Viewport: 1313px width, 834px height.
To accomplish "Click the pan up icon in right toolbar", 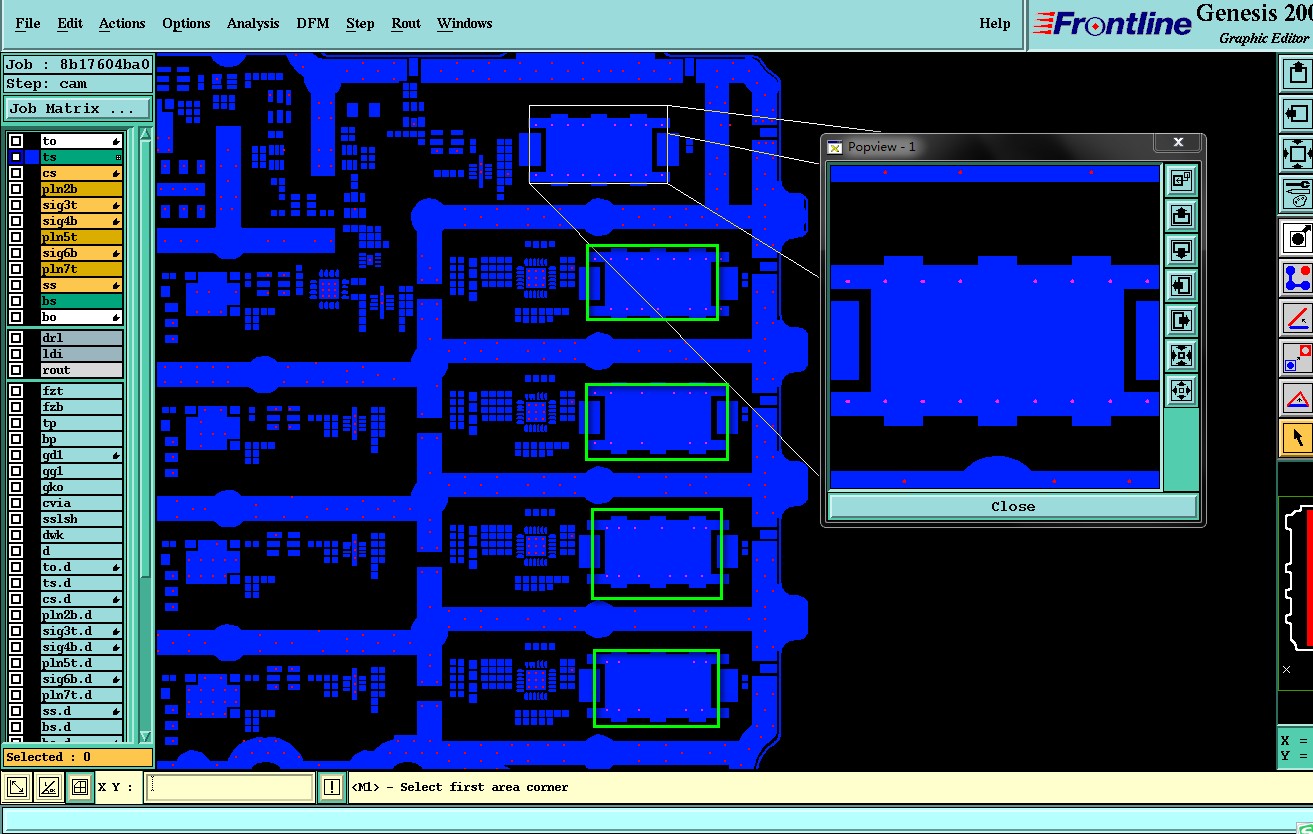I will [x=1298, y=75].
